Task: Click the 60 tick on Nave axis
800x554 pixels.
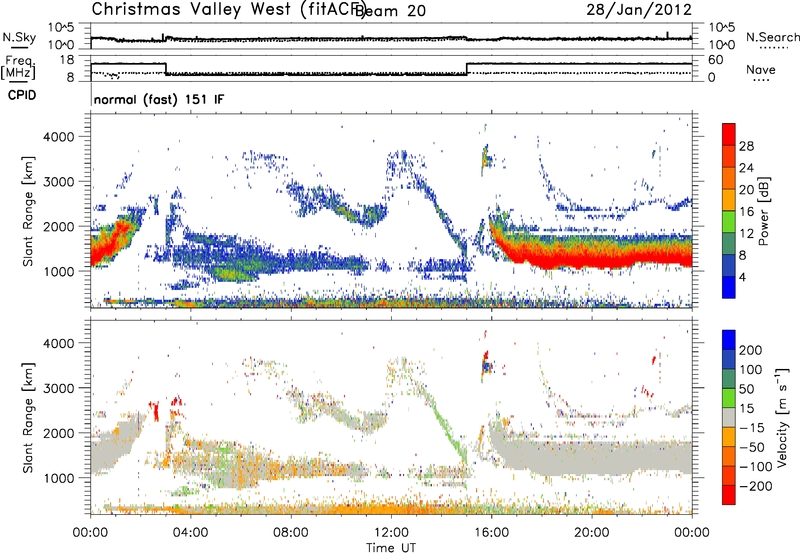Action: 716,60
